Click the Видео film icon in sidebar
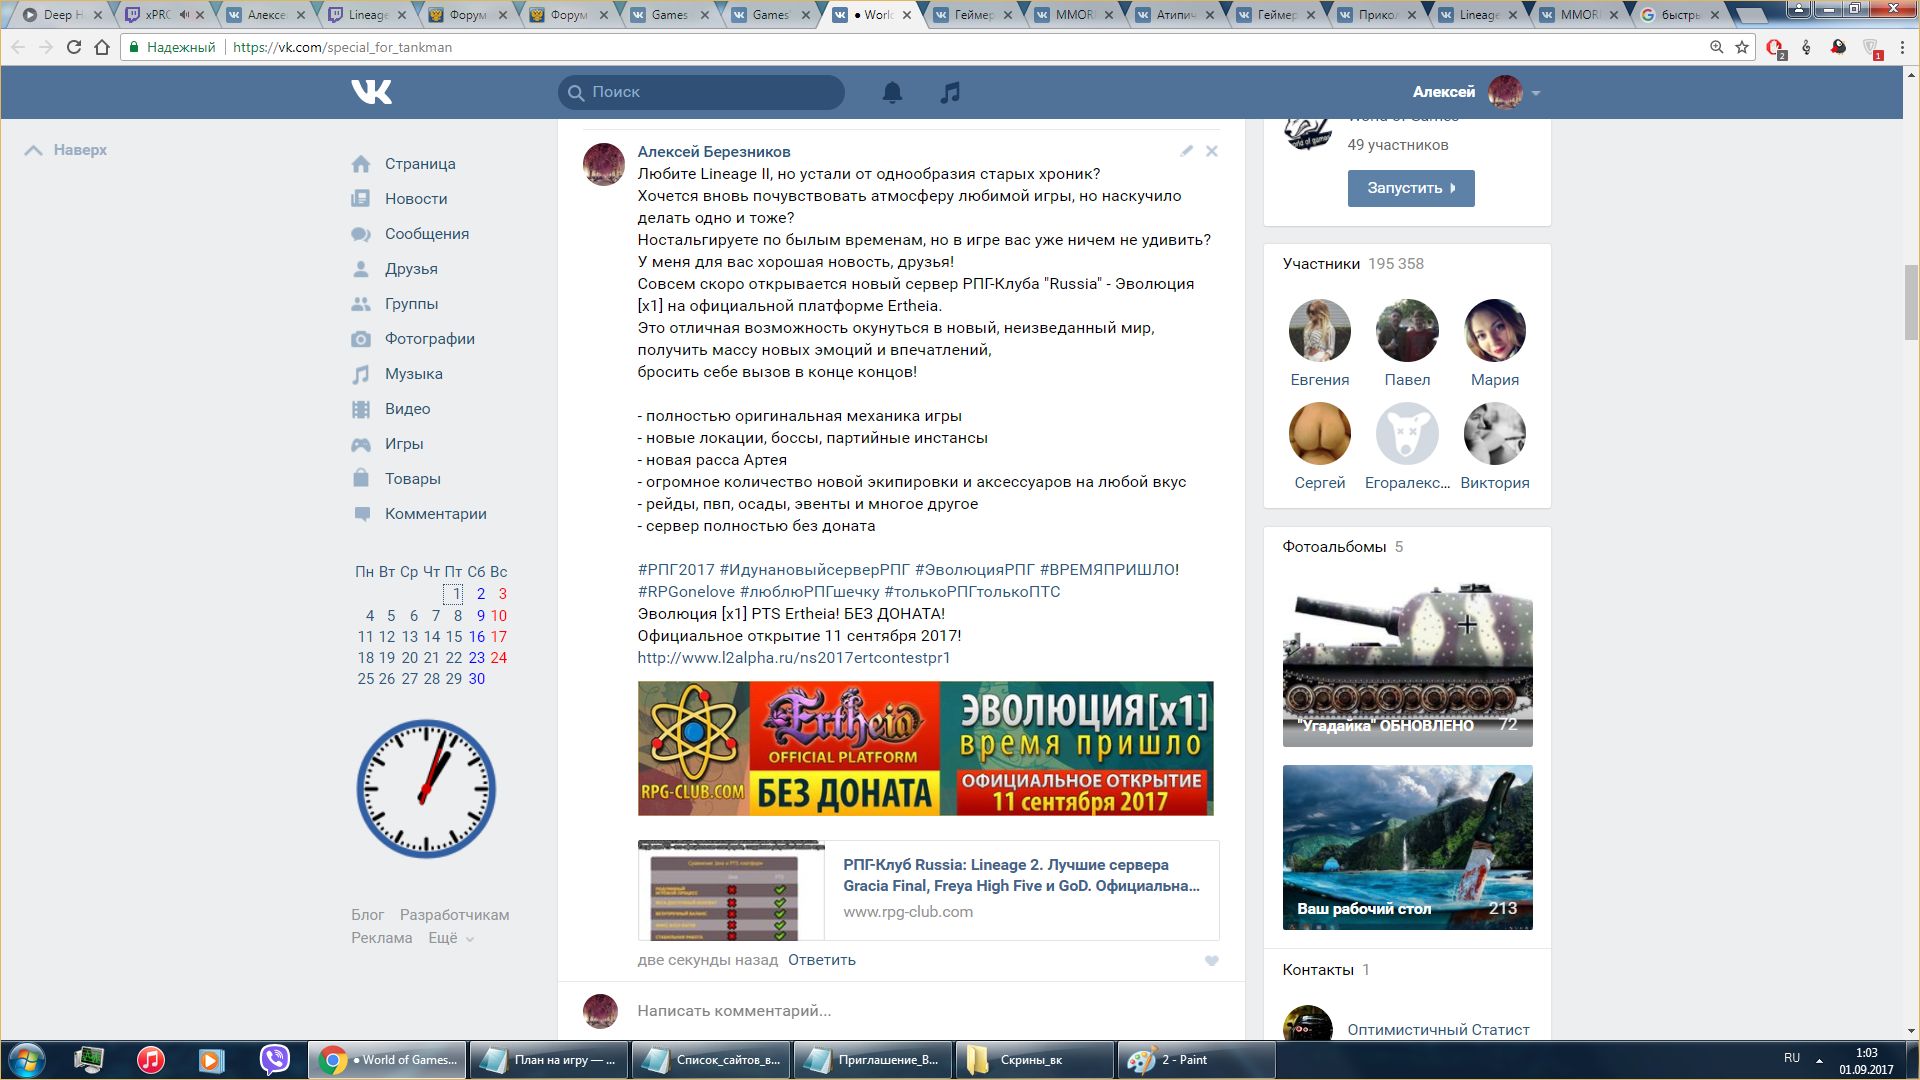 coord(361,409)
